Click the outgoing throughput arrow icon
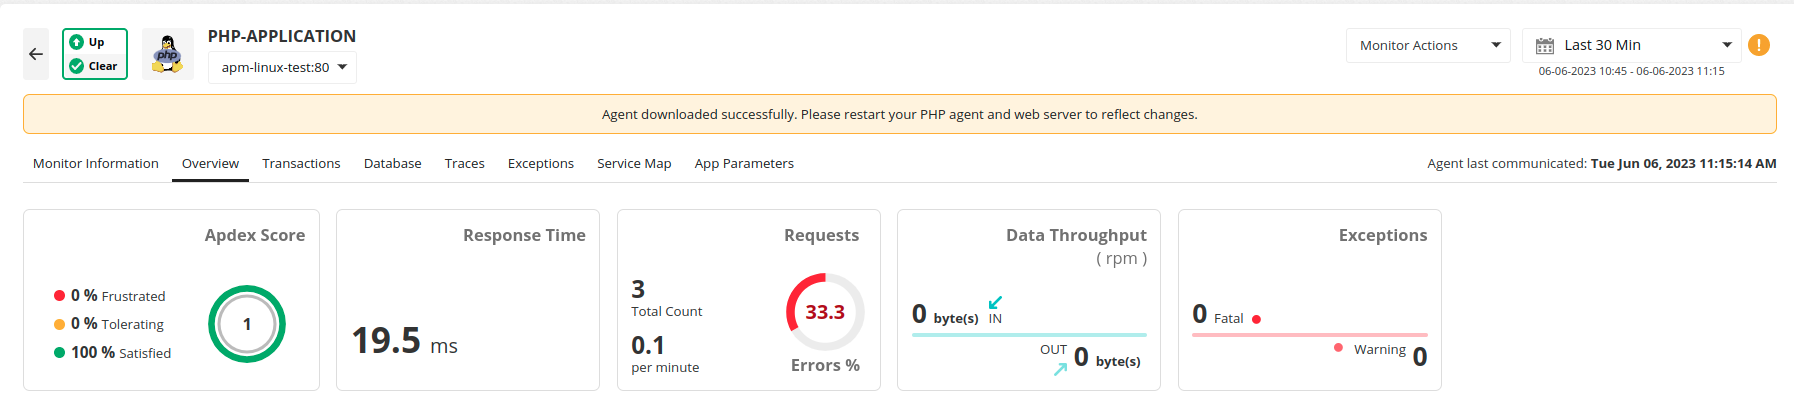 (x=1060, y=369)
